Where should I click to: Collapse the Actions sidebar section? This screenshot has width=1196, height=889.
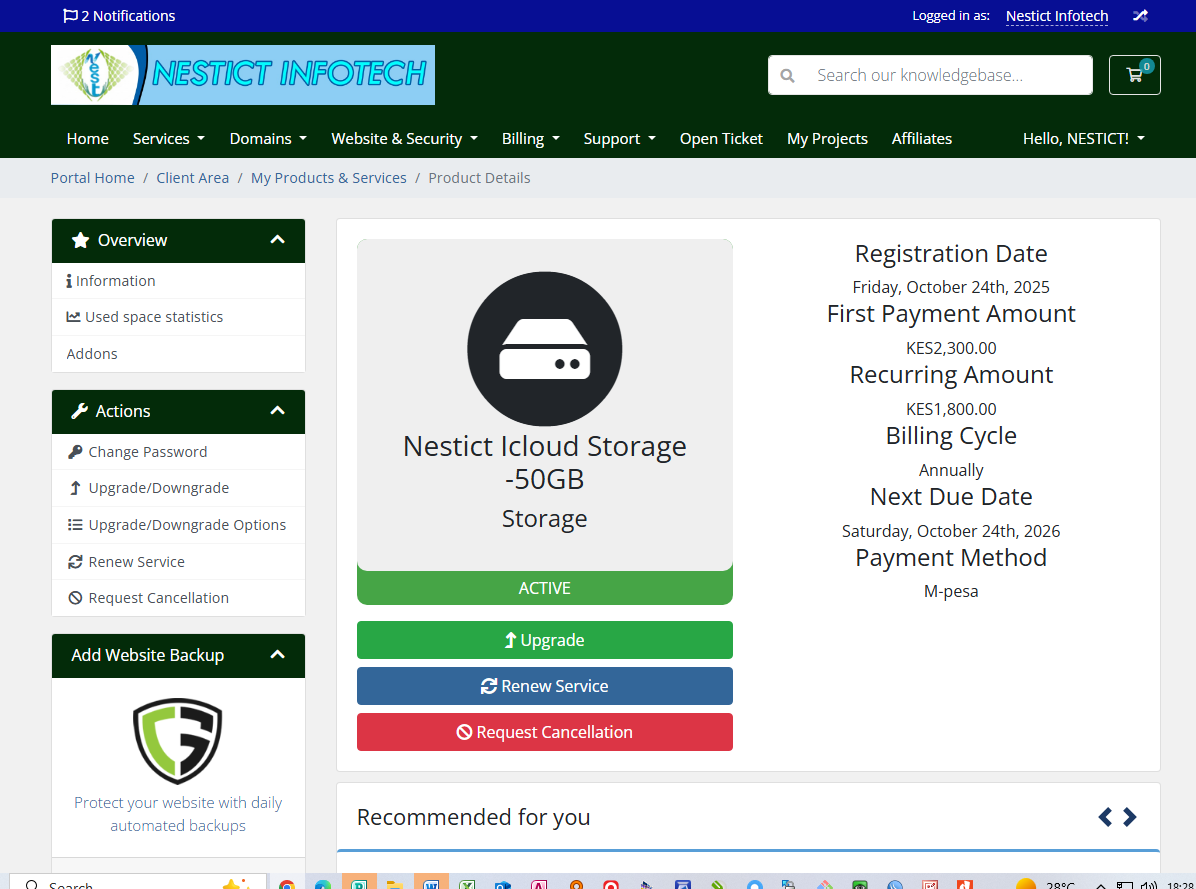pyautogui.click(x=277, y=410)
